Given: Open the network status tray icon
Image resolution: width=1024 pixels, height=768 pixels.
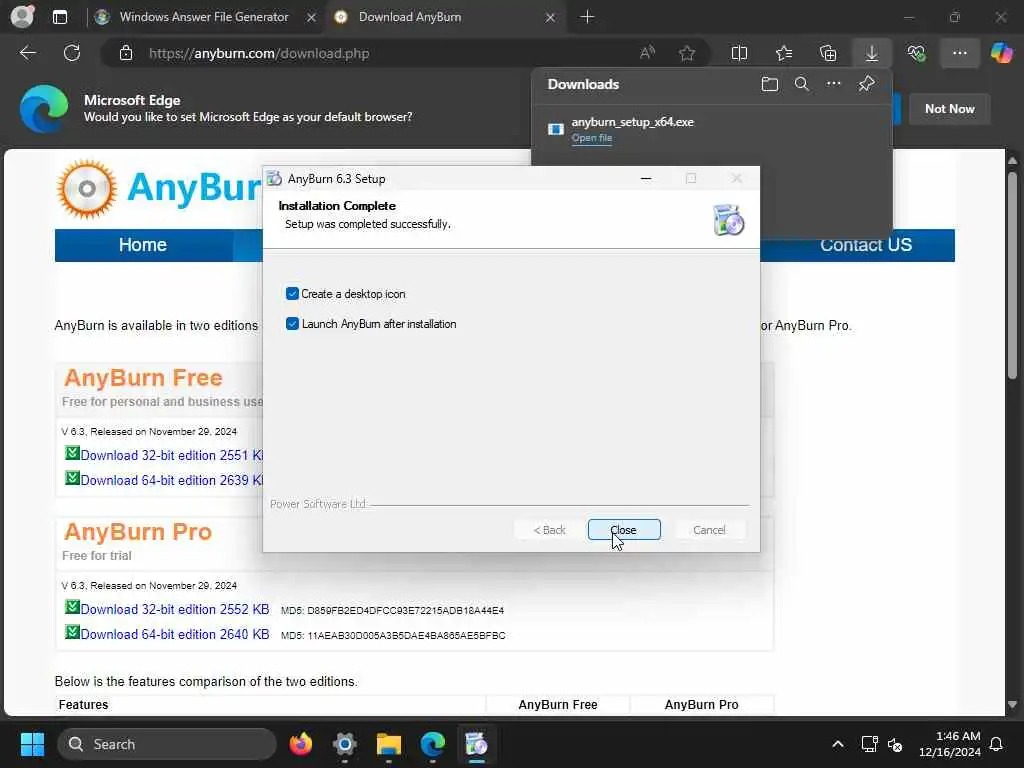Looking at the screenshot, I should pos(869,744).
